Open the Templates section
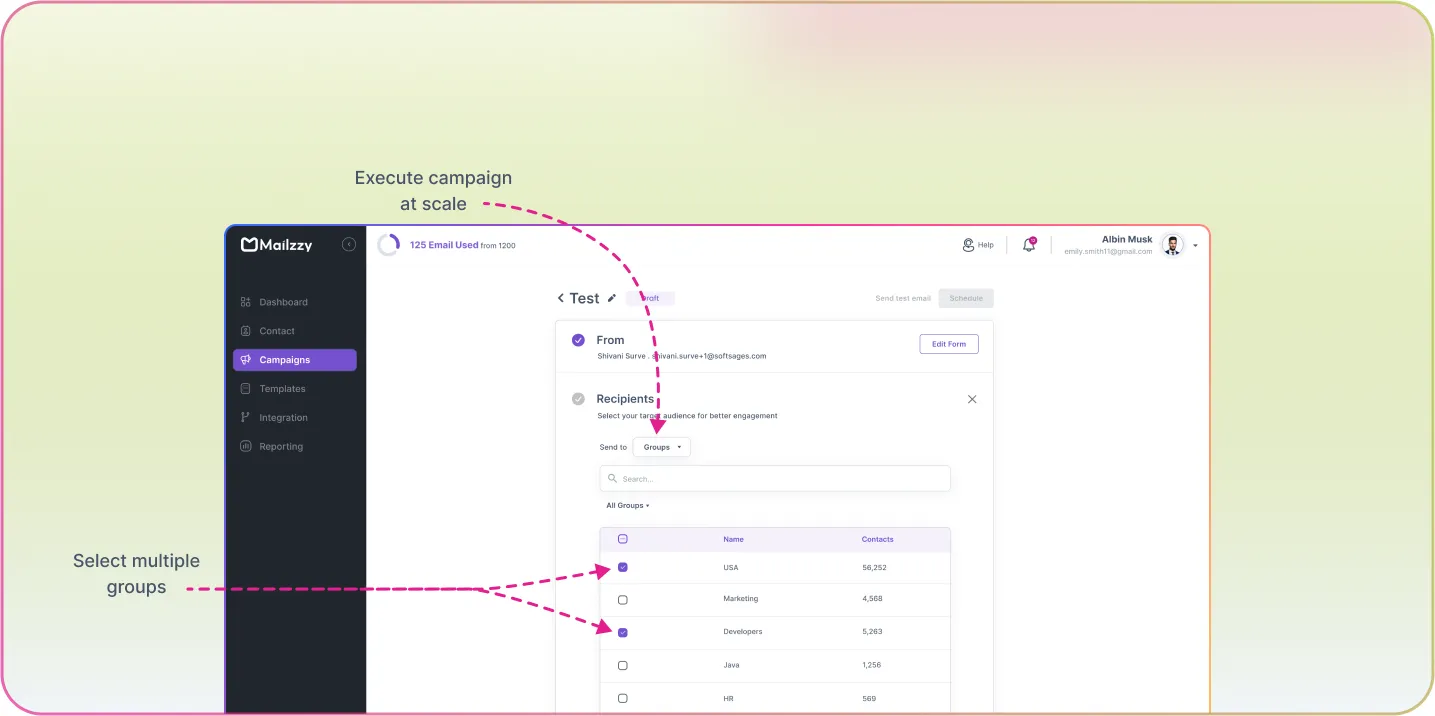Screen dimensions: 1435x716 pyautogui.click(x=283, y=388)
